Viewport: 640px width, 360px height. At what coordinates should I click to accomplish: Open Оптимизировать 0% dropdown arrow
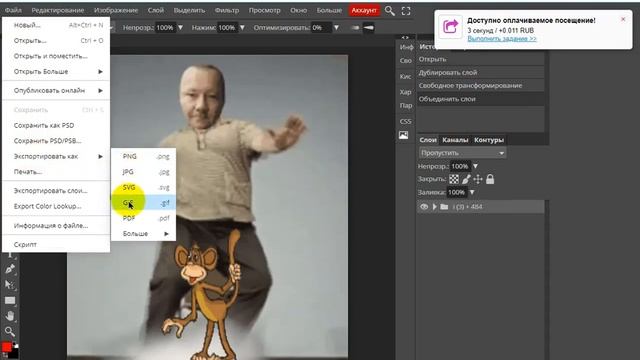point(336,28)
